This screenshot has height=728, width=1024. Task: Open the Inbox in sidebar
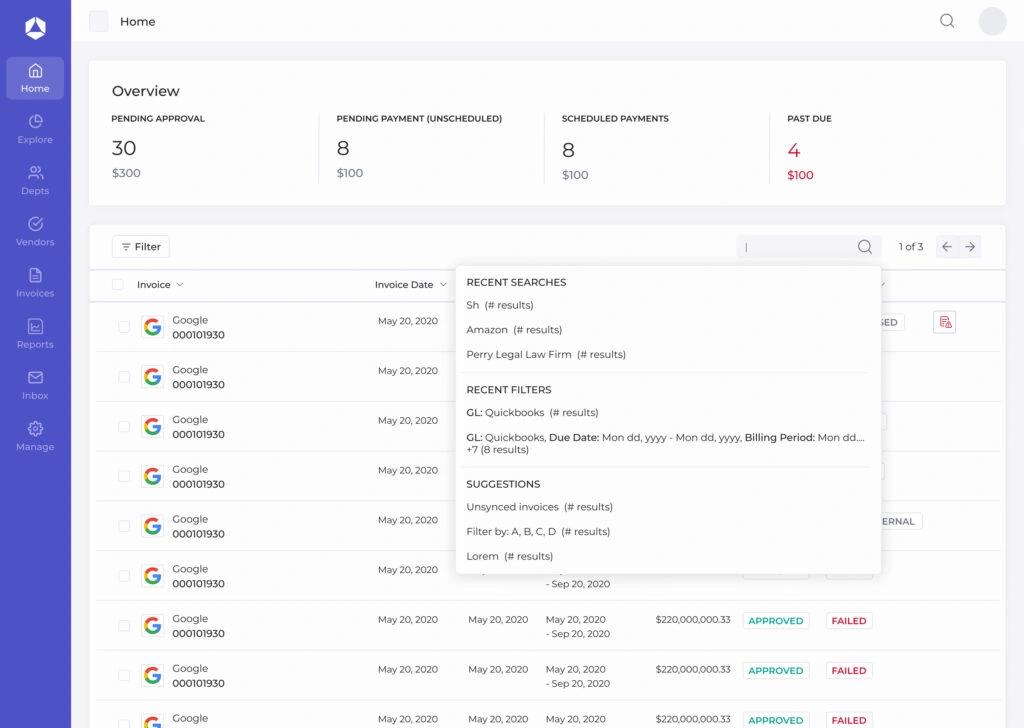pyautogui.click(x=35, y=385)
